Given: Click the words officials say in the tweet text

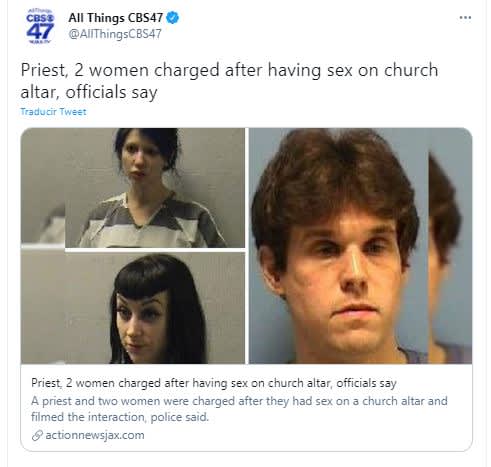Looking at the screenshot, I should tap(111, 93).
